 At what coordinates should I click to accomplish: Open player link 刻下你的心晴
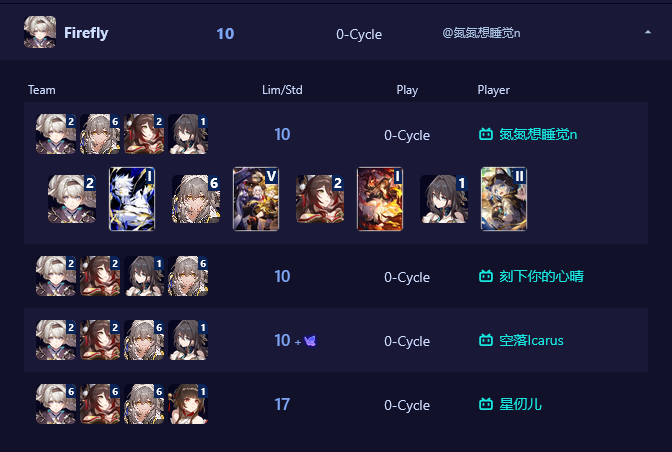click(541, 276)
